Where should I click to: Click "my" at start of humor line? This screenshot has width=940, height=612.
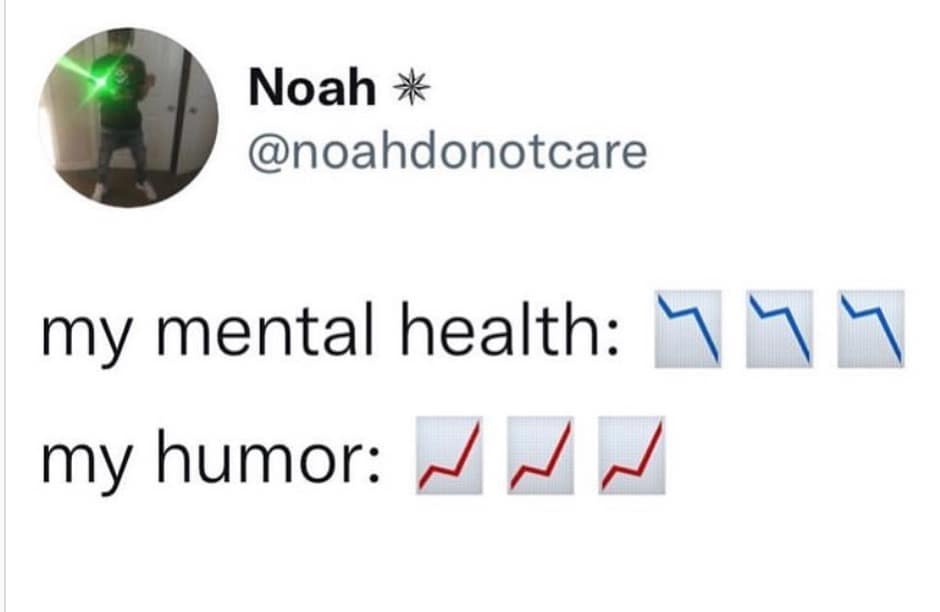(85, 463)
